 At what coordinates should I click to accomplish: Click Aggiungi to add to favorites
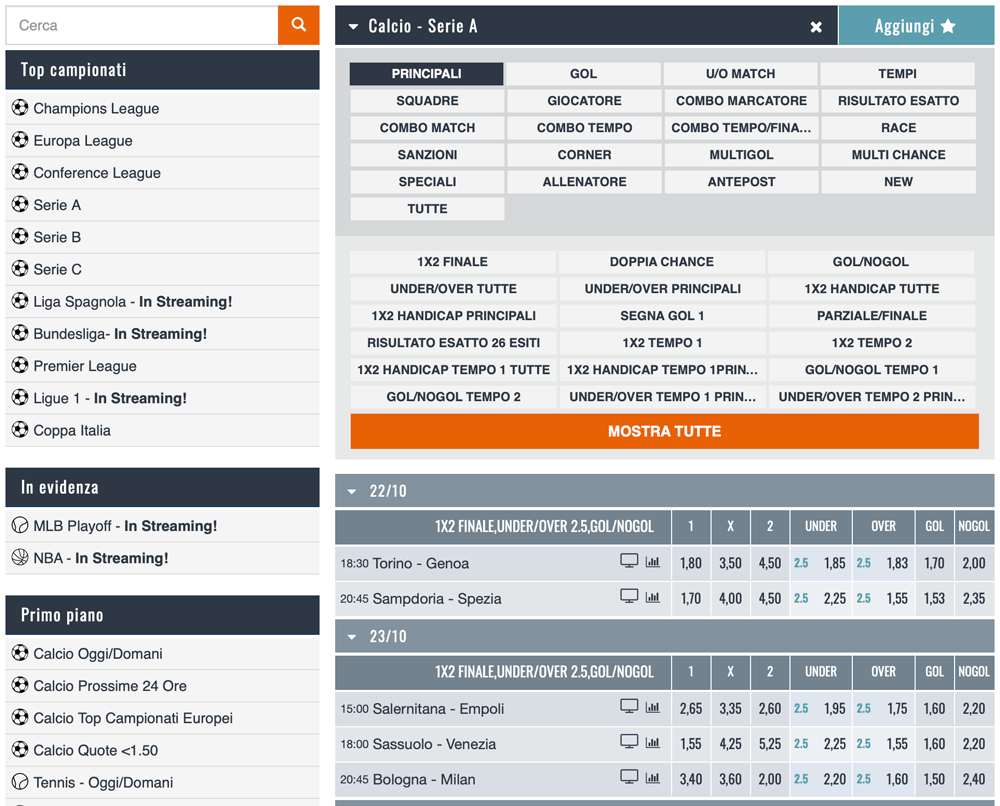pos(916,26)
